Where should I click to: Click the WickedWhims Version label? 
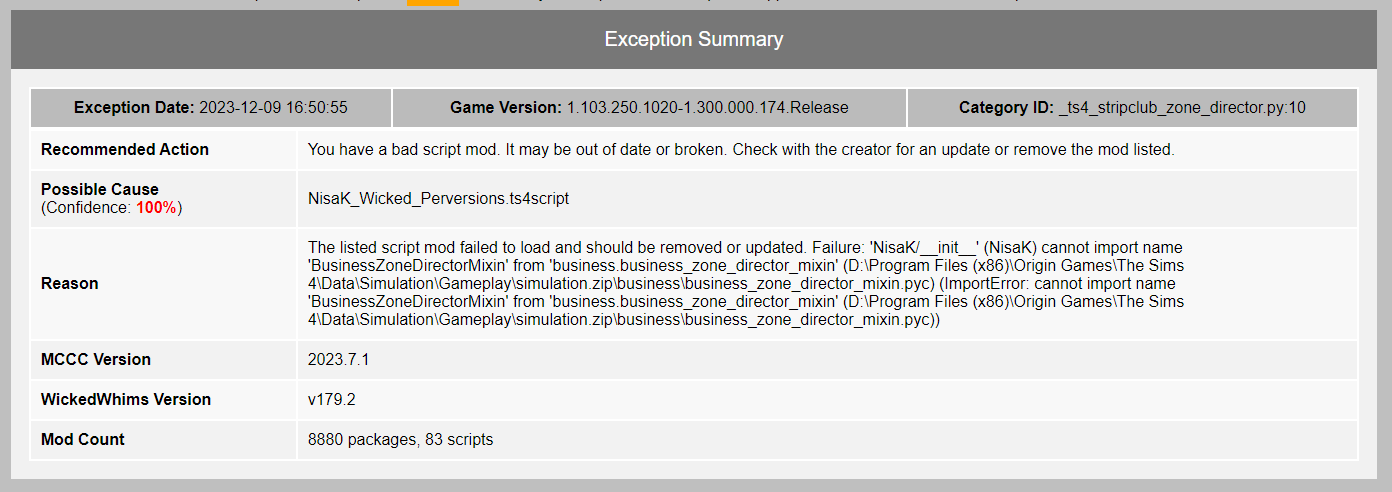click(126, 399)
